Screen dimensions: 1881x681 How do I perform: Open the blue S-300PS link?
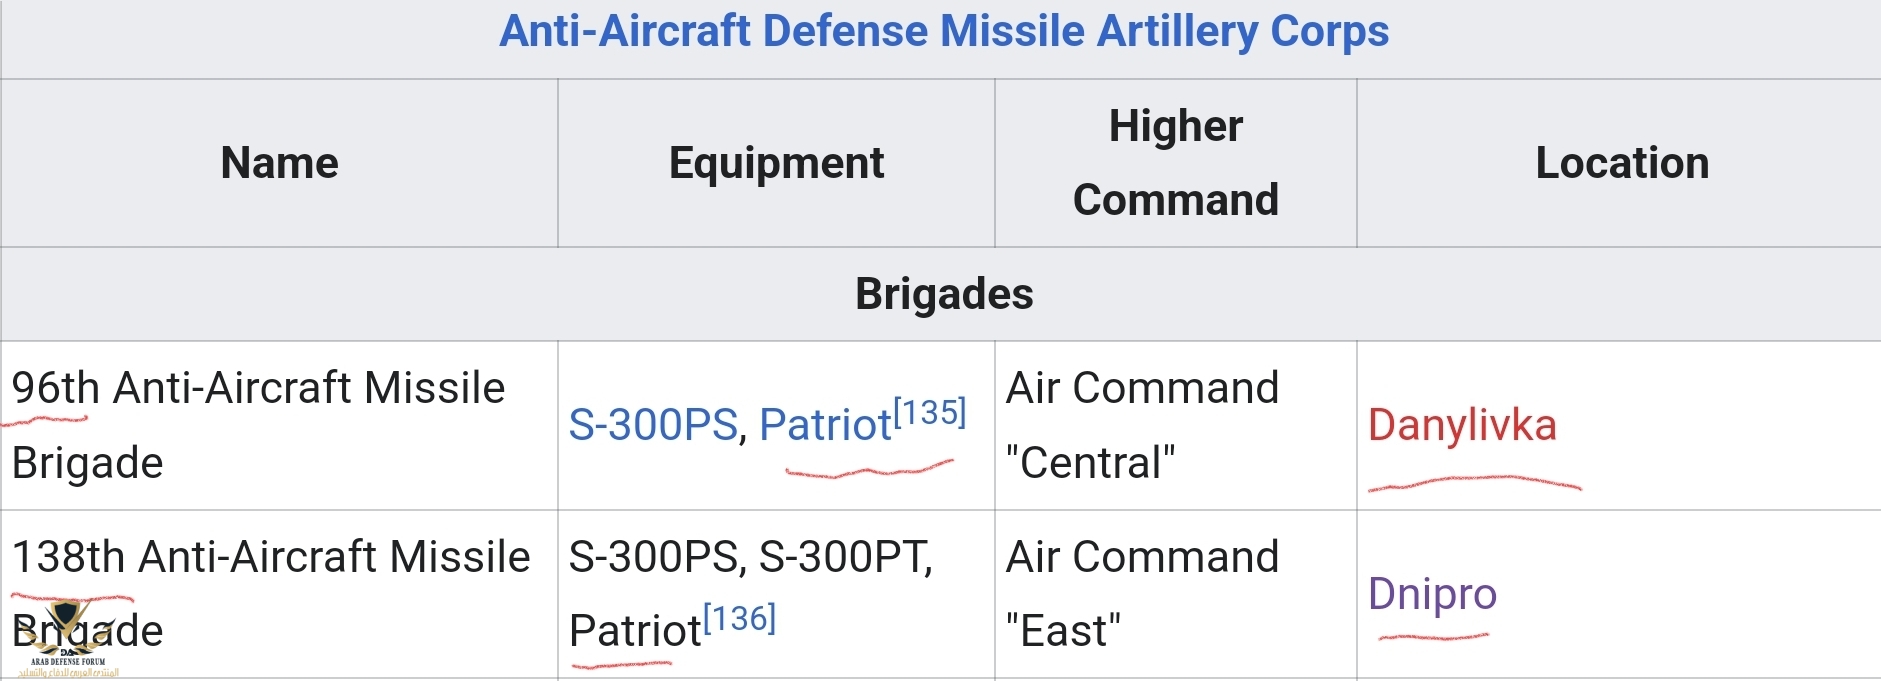coord(652,425)
